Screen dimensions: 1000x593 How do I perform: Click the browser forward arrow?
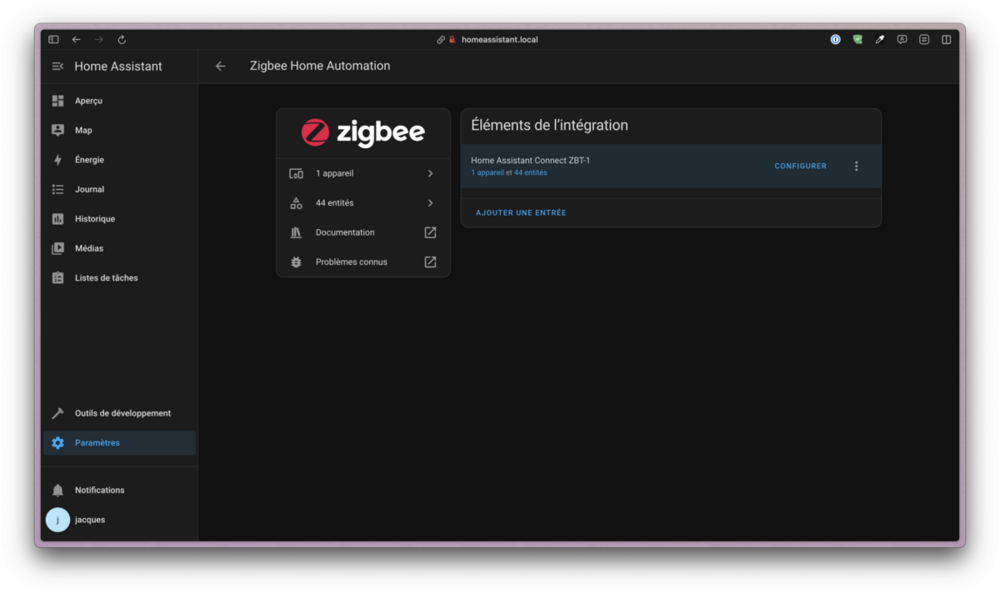99,40
